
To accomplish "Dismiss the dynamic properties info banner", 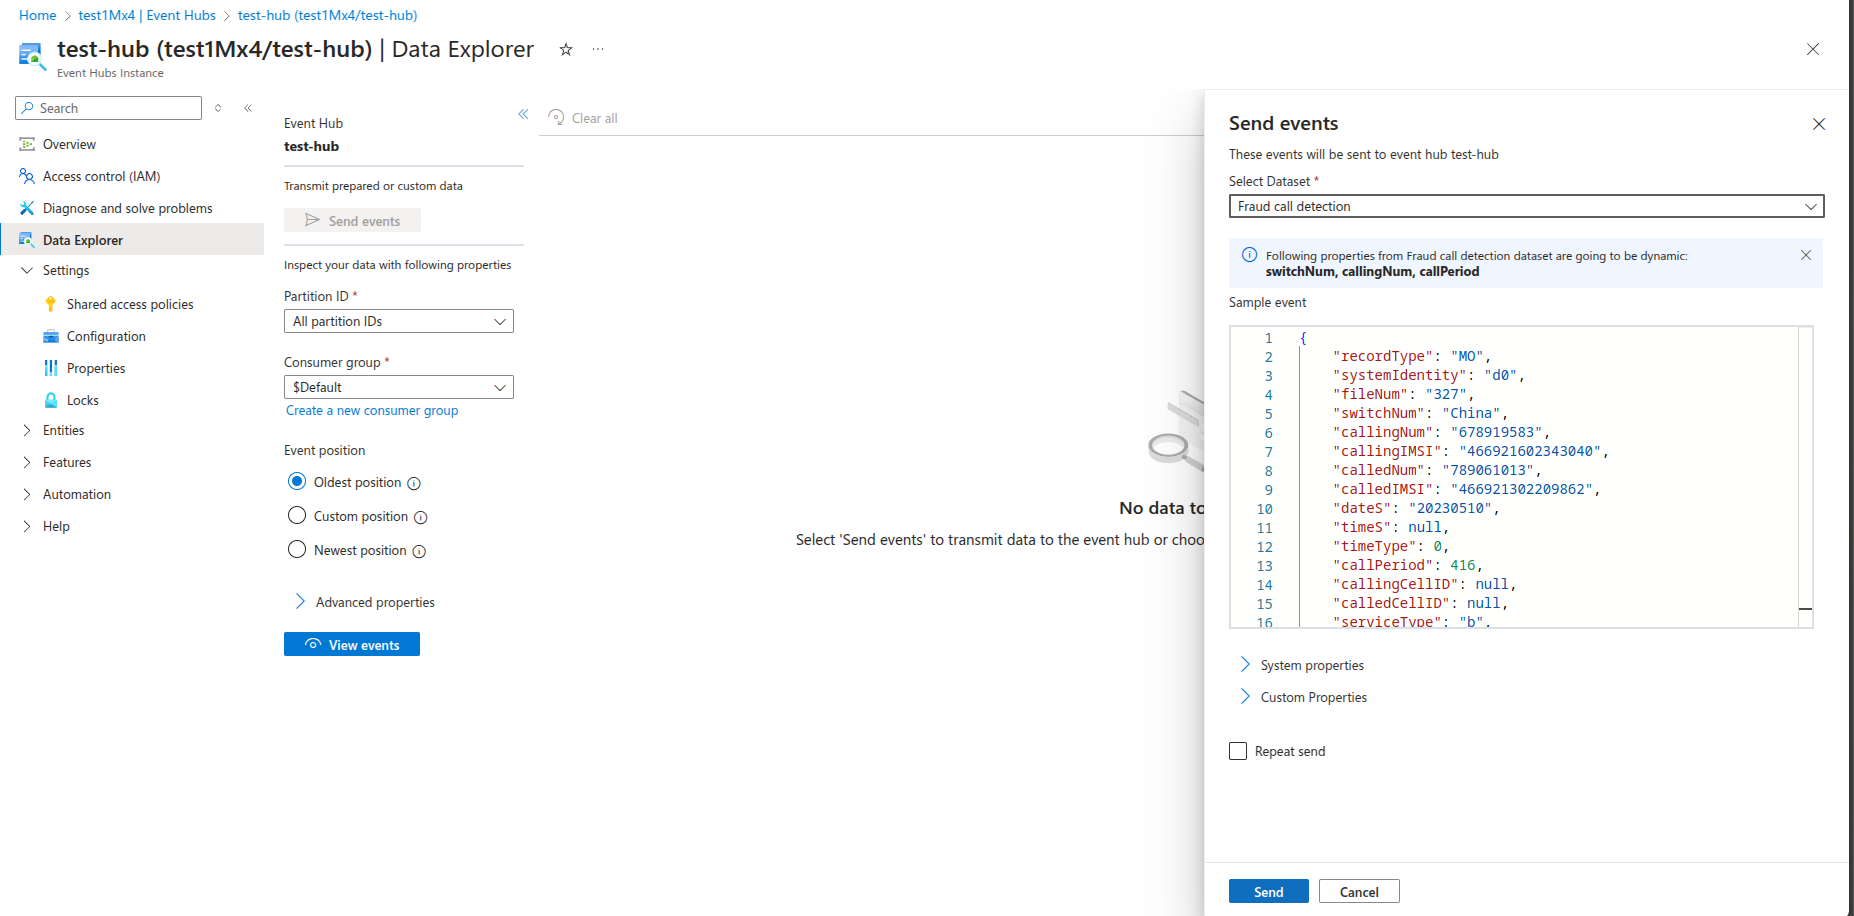I will pyautogui.click(x=1806, y=255).
